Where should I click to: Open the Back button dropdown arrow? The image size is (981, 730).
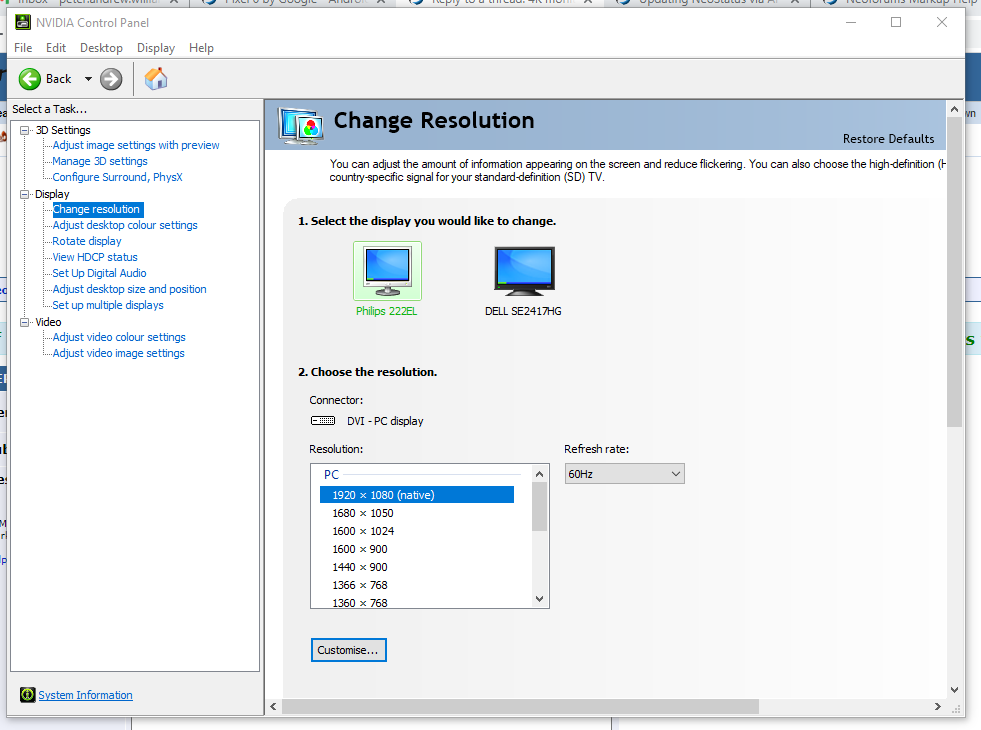[x=87, y=78]
